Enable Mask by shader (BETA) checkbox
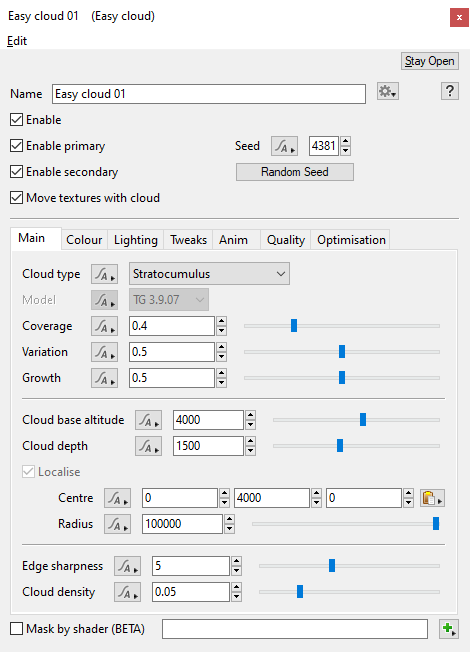 pyautogui.click(x=16, y=629)
